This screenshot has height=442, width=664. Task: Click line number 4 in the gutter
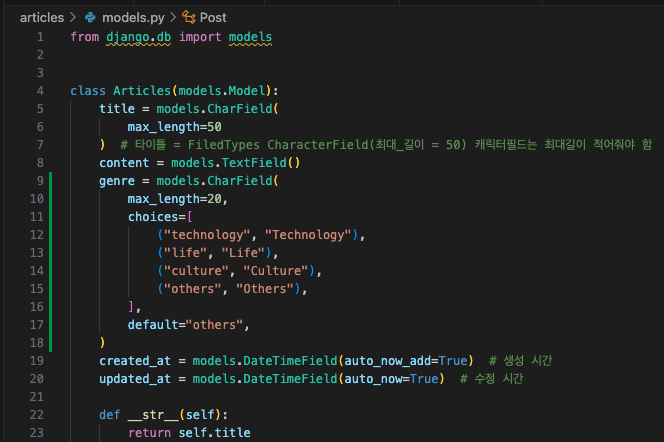coord(40,91)
